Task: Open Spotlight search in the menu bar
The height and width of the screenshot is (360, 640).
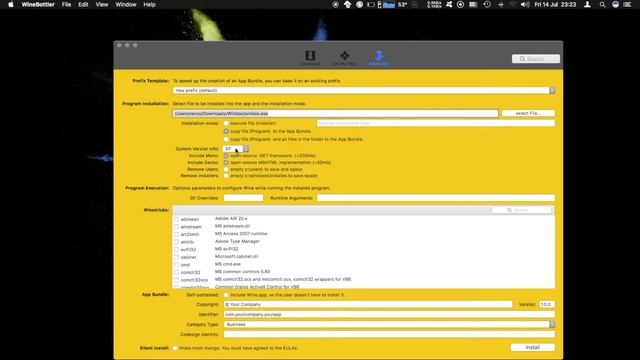Action: (602, 4)
